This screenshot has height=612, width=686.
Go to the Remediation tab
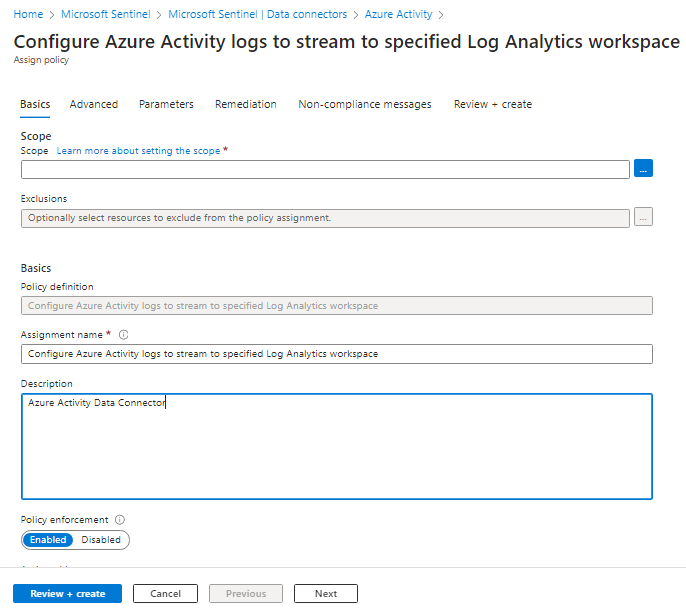[x=245, y=105]
